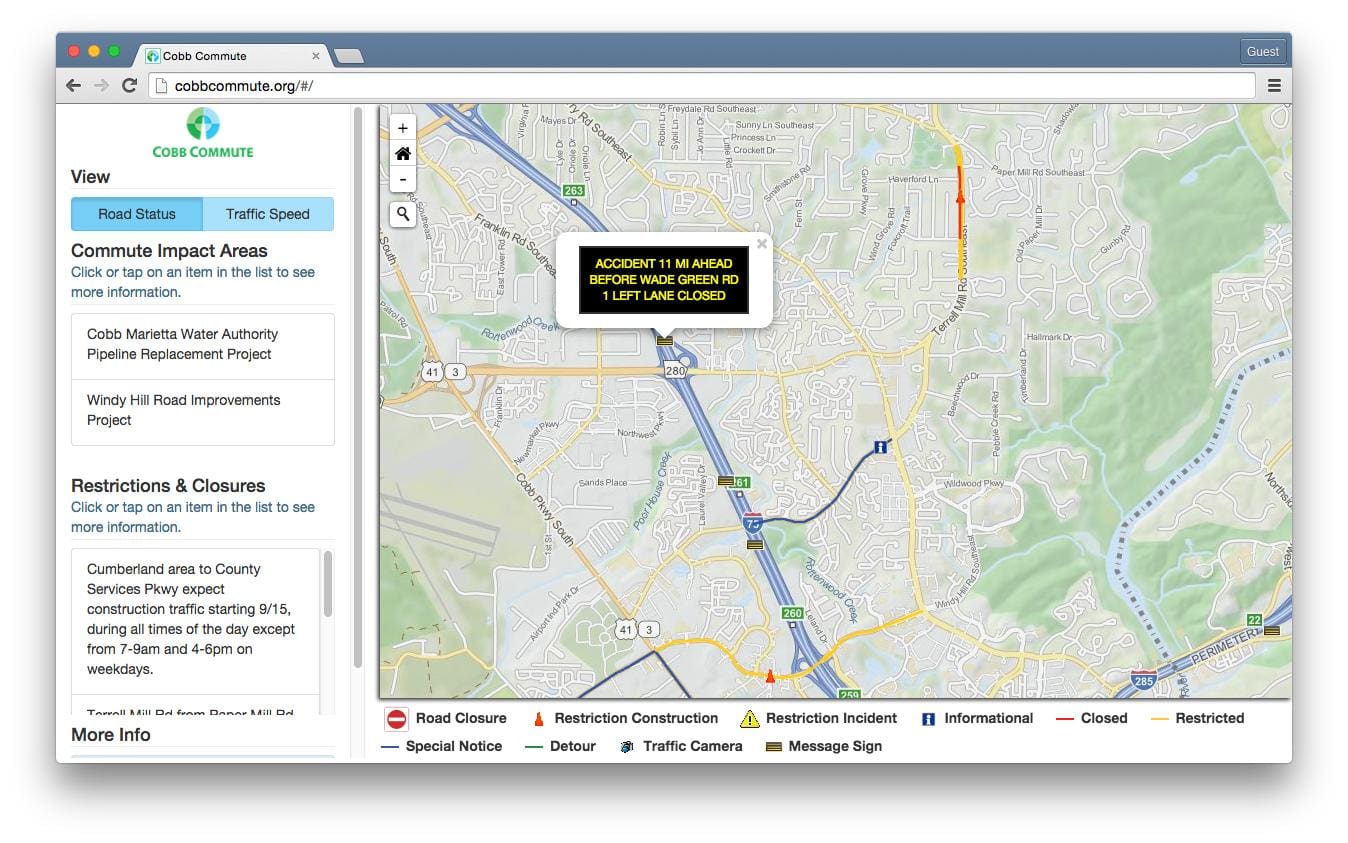Close the accident message popup
Screen dimensions: 1348x843
[762, 243]
